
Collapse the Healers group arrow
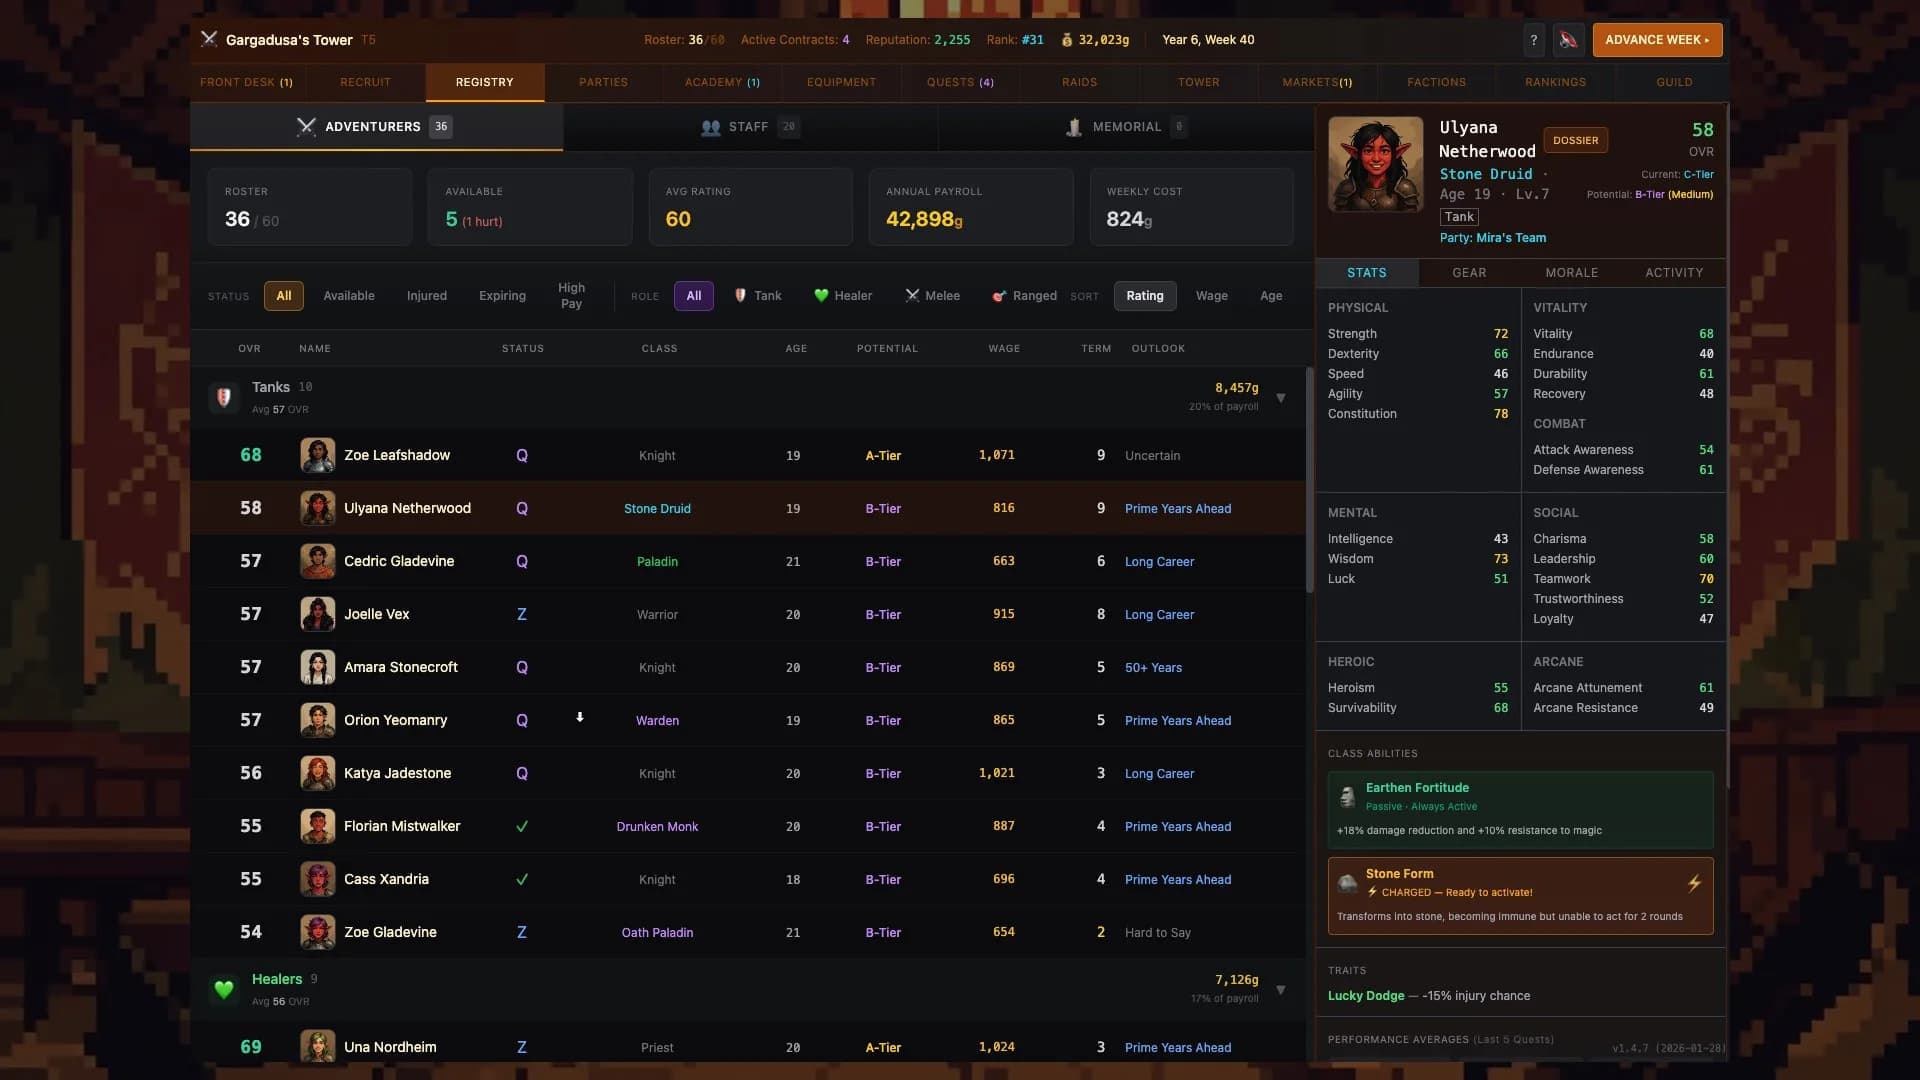point(1281,990)
